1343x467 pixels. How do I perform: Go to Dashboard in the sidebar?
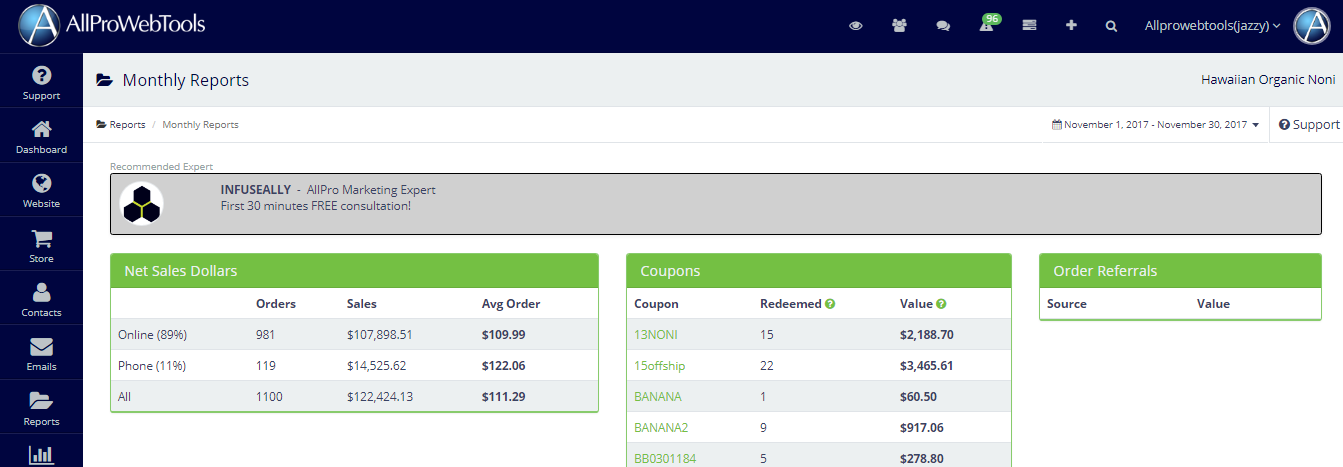41,138
